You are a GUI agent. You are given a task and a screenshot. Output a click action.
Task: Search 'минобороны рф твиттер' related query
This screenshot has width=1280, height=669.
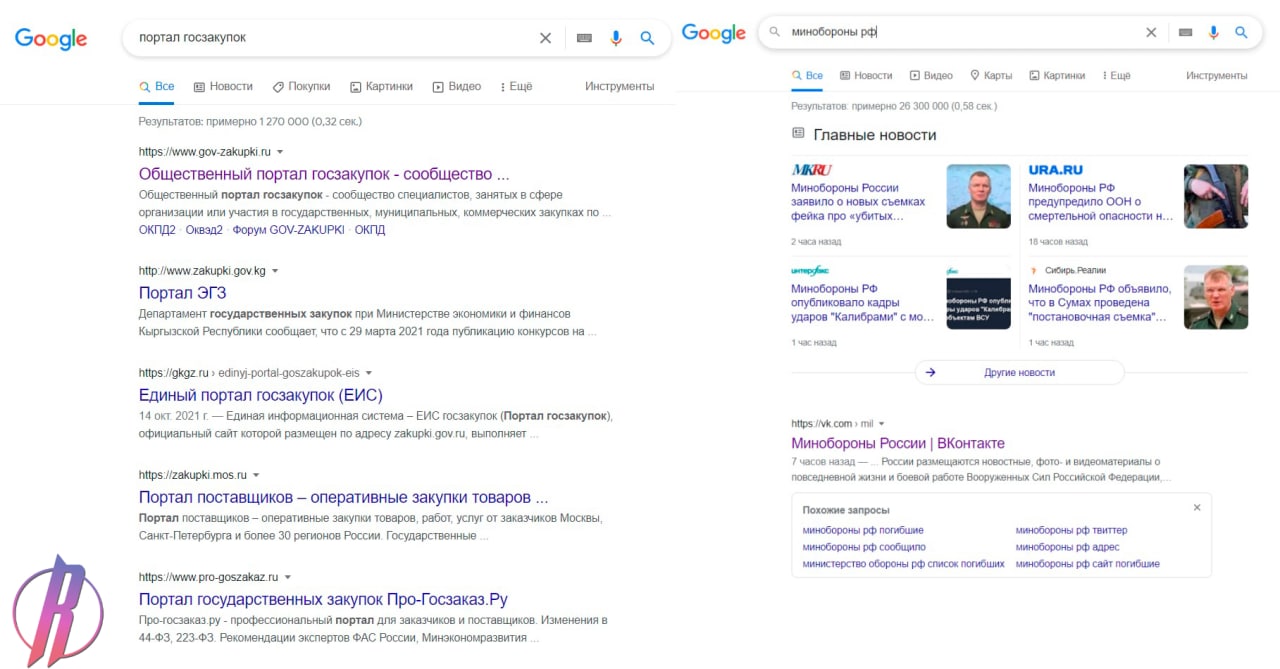point(1071,530)
